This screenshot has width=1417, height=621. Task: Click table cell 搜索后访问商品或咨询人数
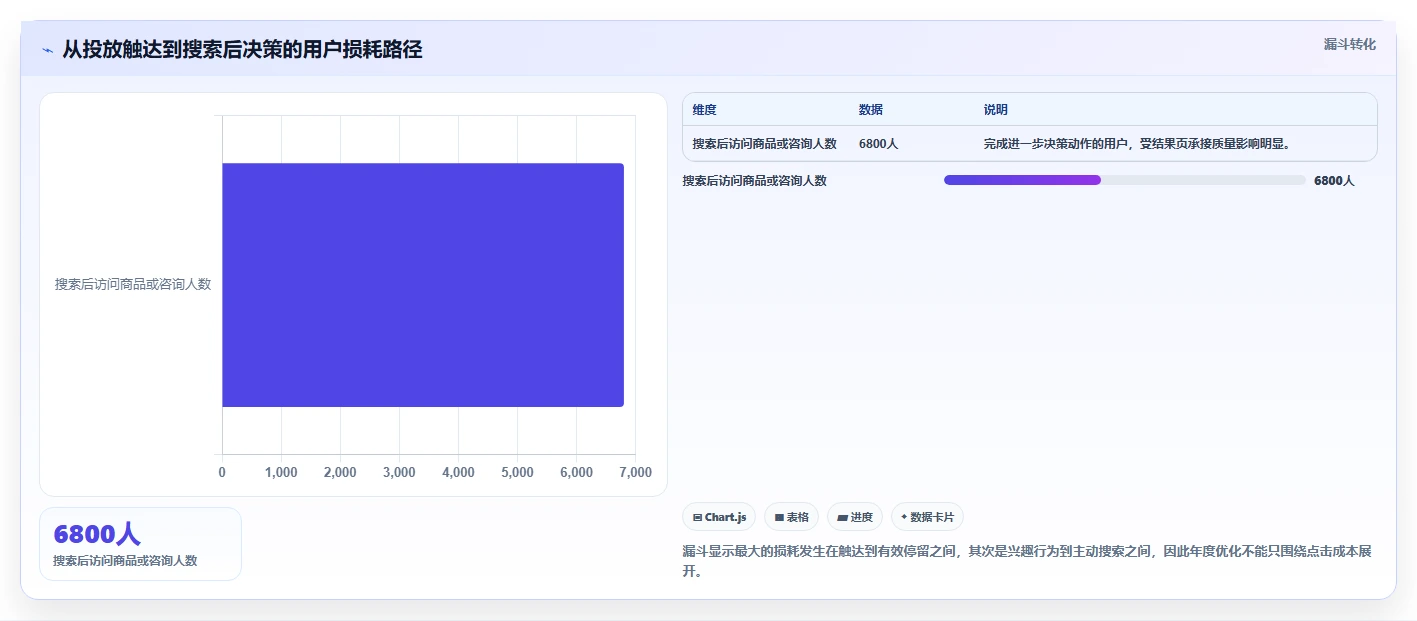765,144
